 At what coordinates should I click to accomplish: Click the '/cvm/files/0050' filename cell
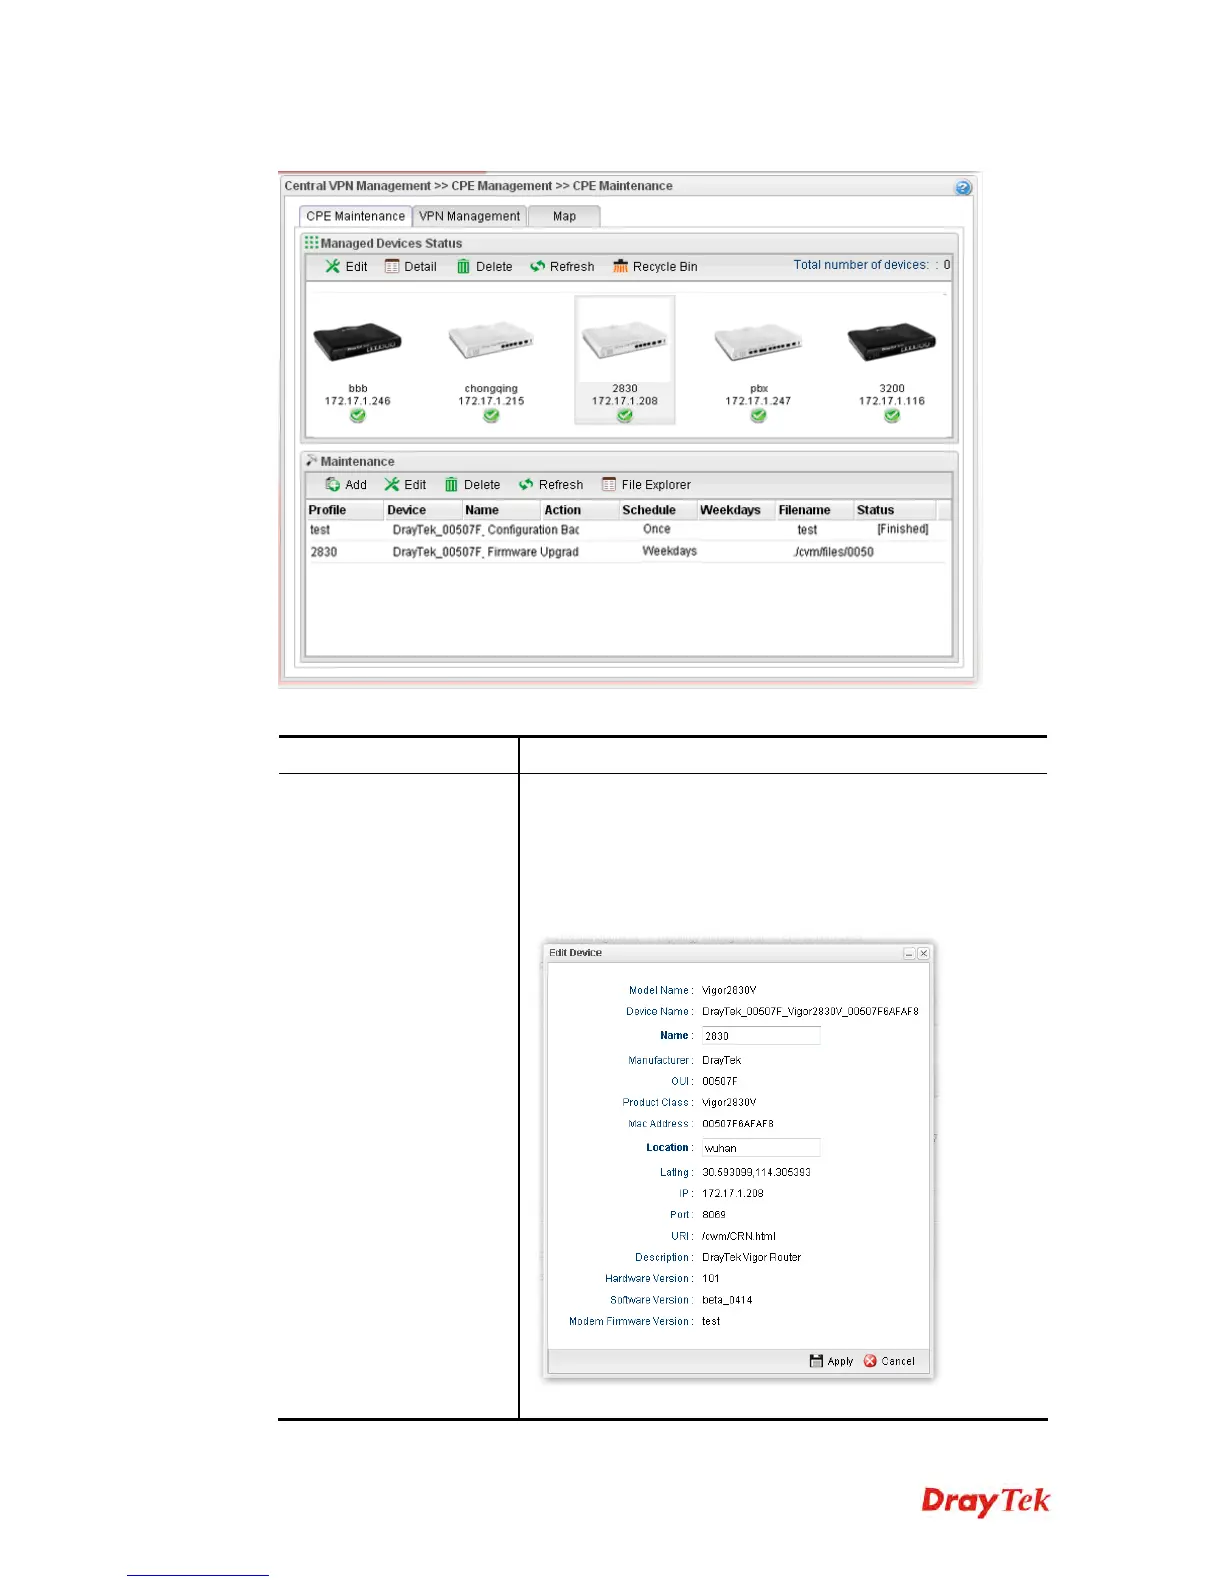833,552
